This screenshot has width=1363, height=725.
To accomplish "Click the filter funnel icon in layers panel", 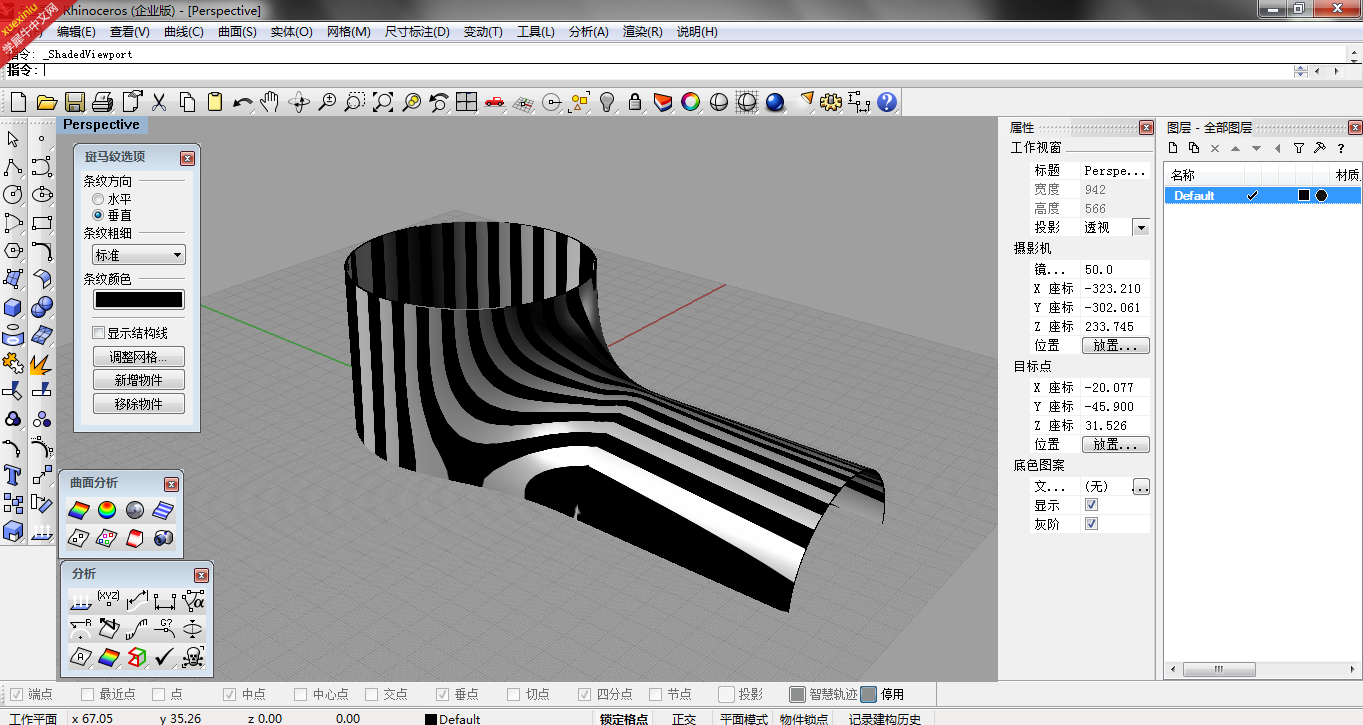I will 1299,148.
